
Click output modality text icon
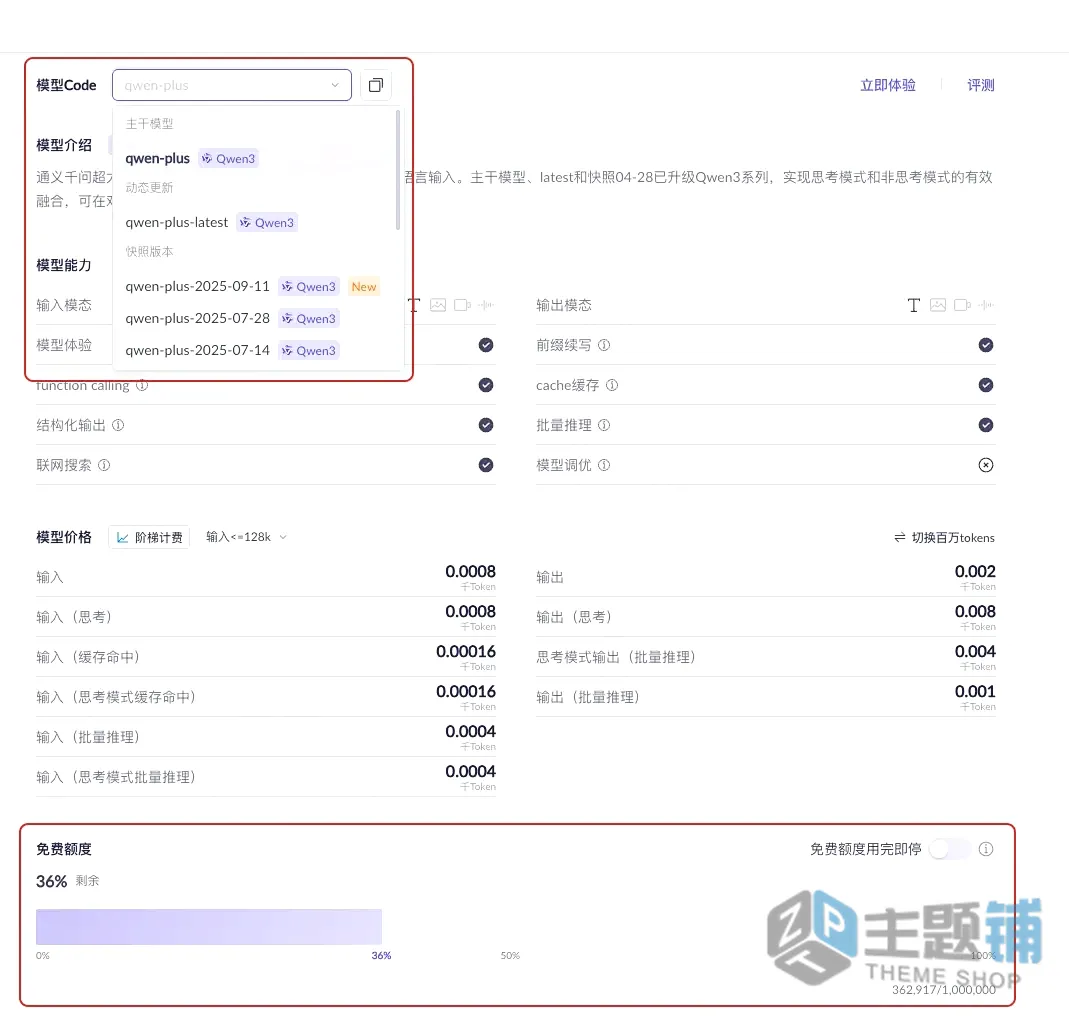pyautogui.click(x=914, y=305)
